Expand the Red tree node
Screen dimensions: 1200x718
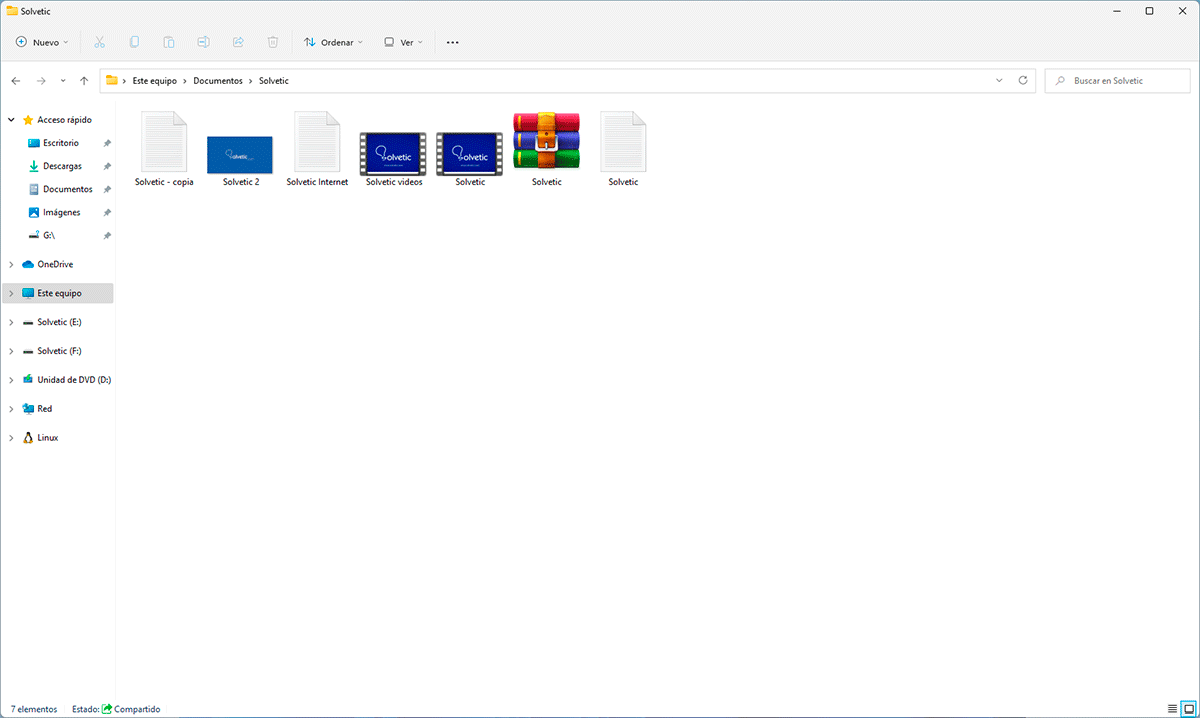coord(11,409)
